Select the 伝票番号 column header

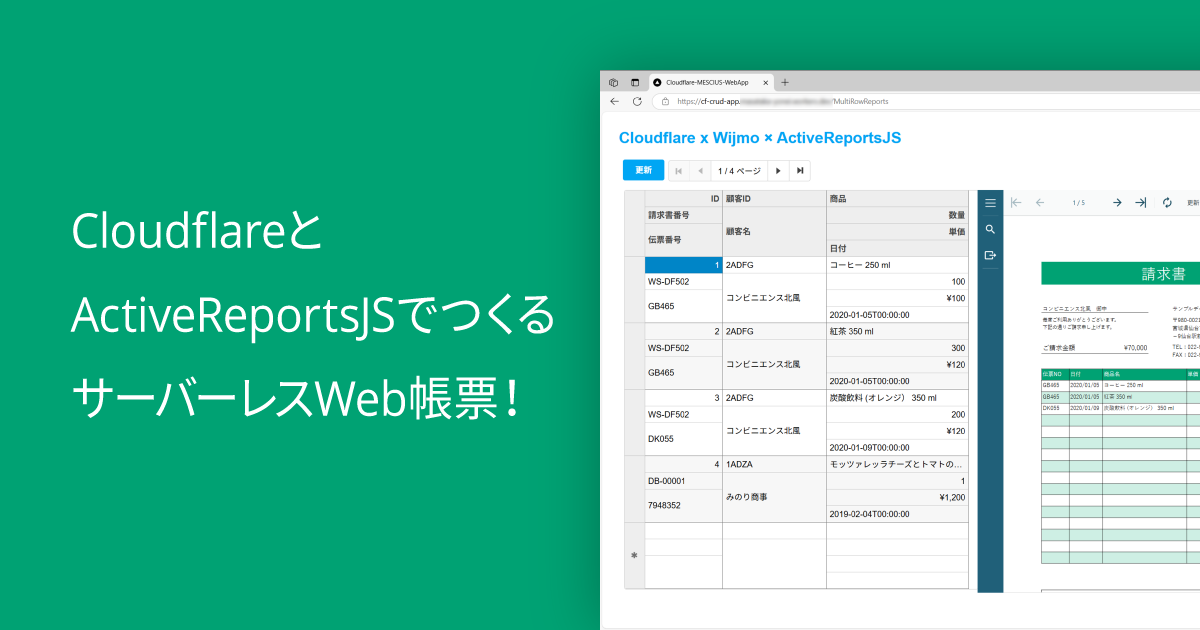coord(683,240)
